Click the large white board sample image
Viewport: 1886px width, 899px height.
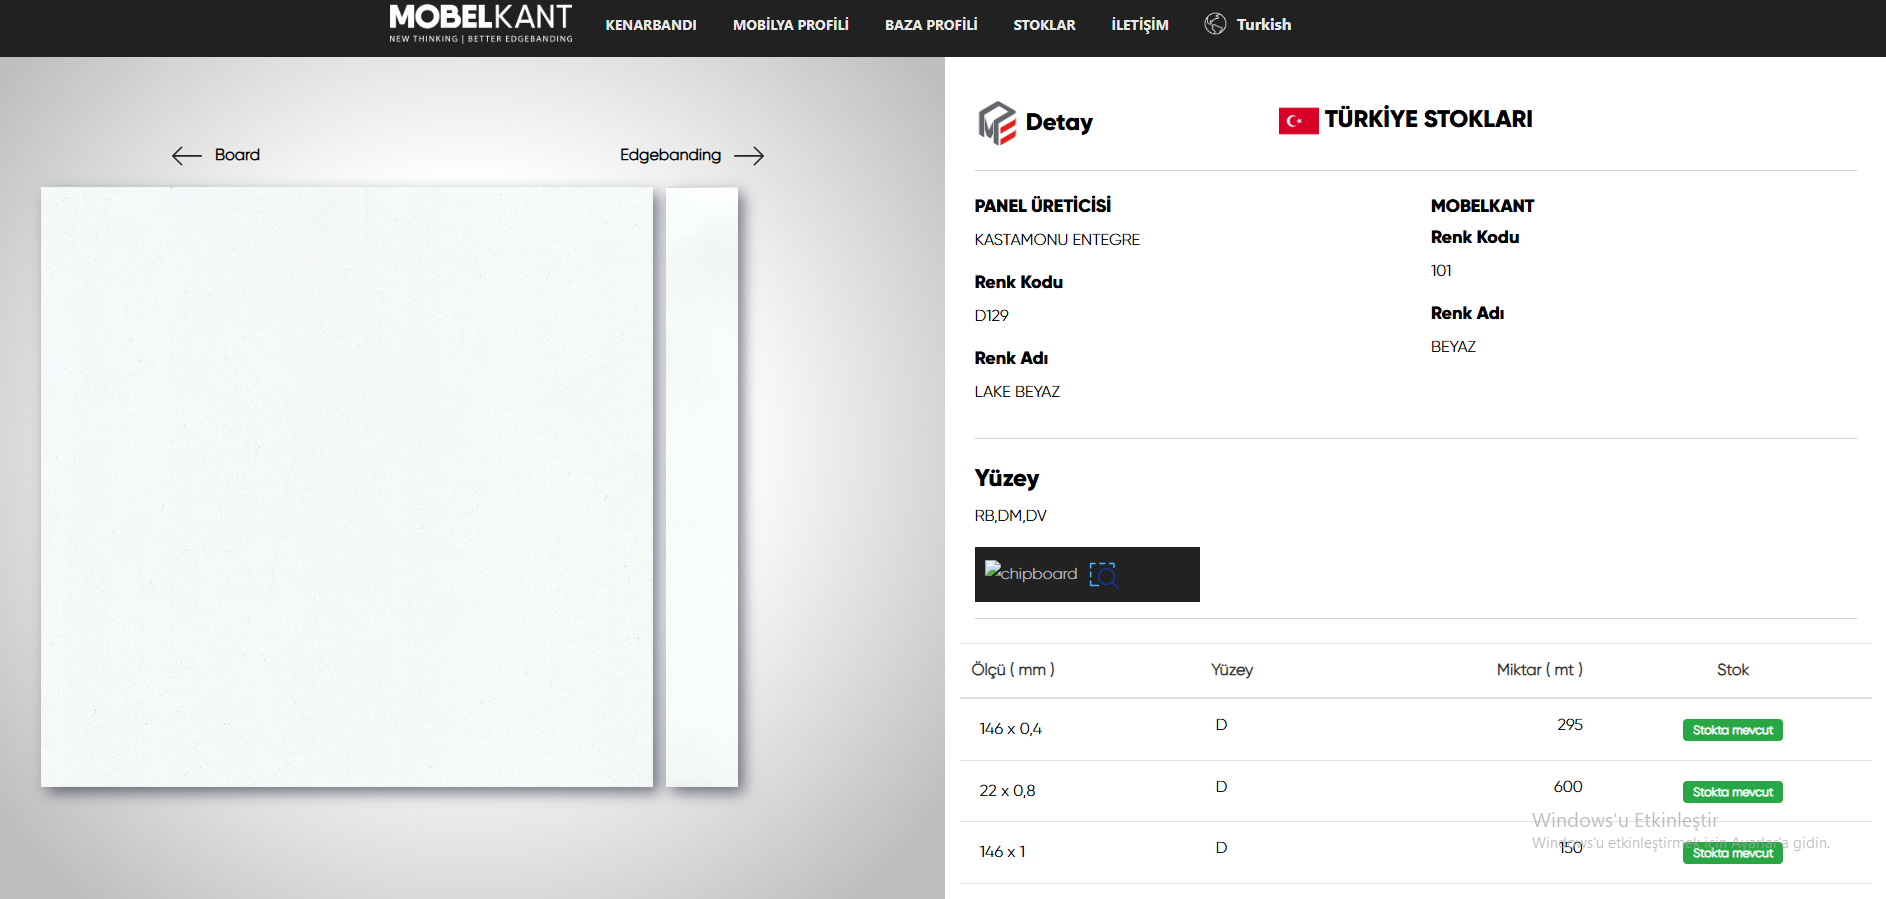point(347,487)
